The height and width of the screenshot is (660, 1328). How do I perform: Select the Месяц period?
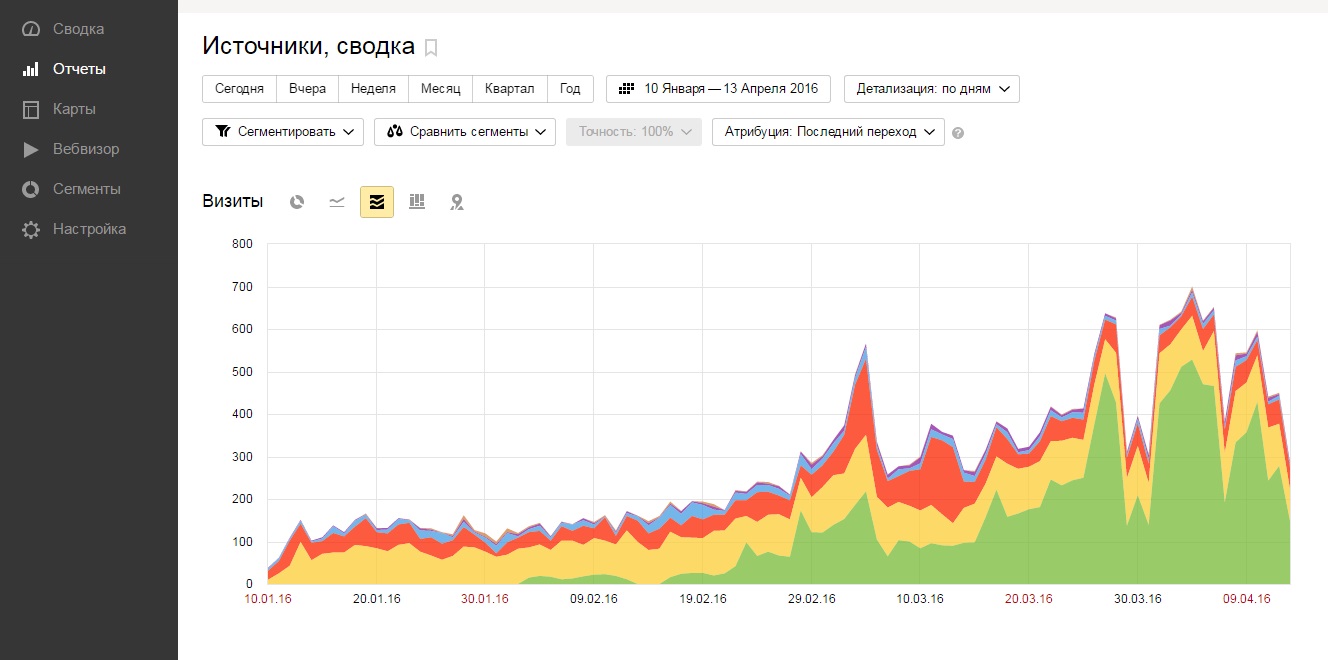[x=441, y=88]
